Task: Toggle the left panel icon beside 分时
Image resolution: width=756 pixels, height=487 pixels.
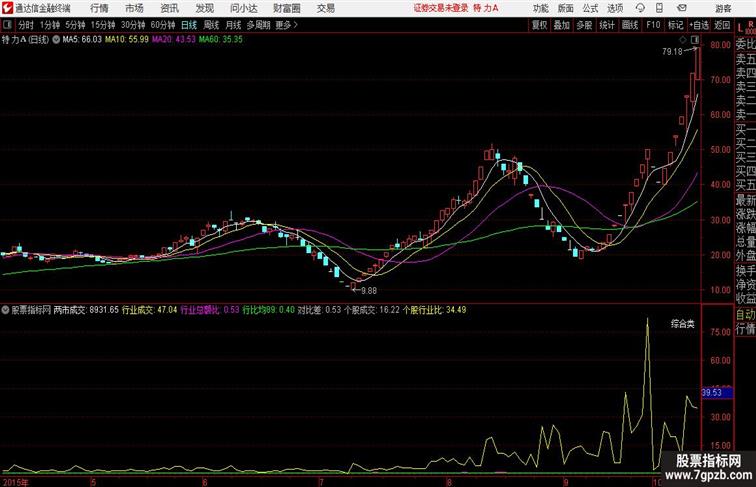Action: [x=7, y=25]
